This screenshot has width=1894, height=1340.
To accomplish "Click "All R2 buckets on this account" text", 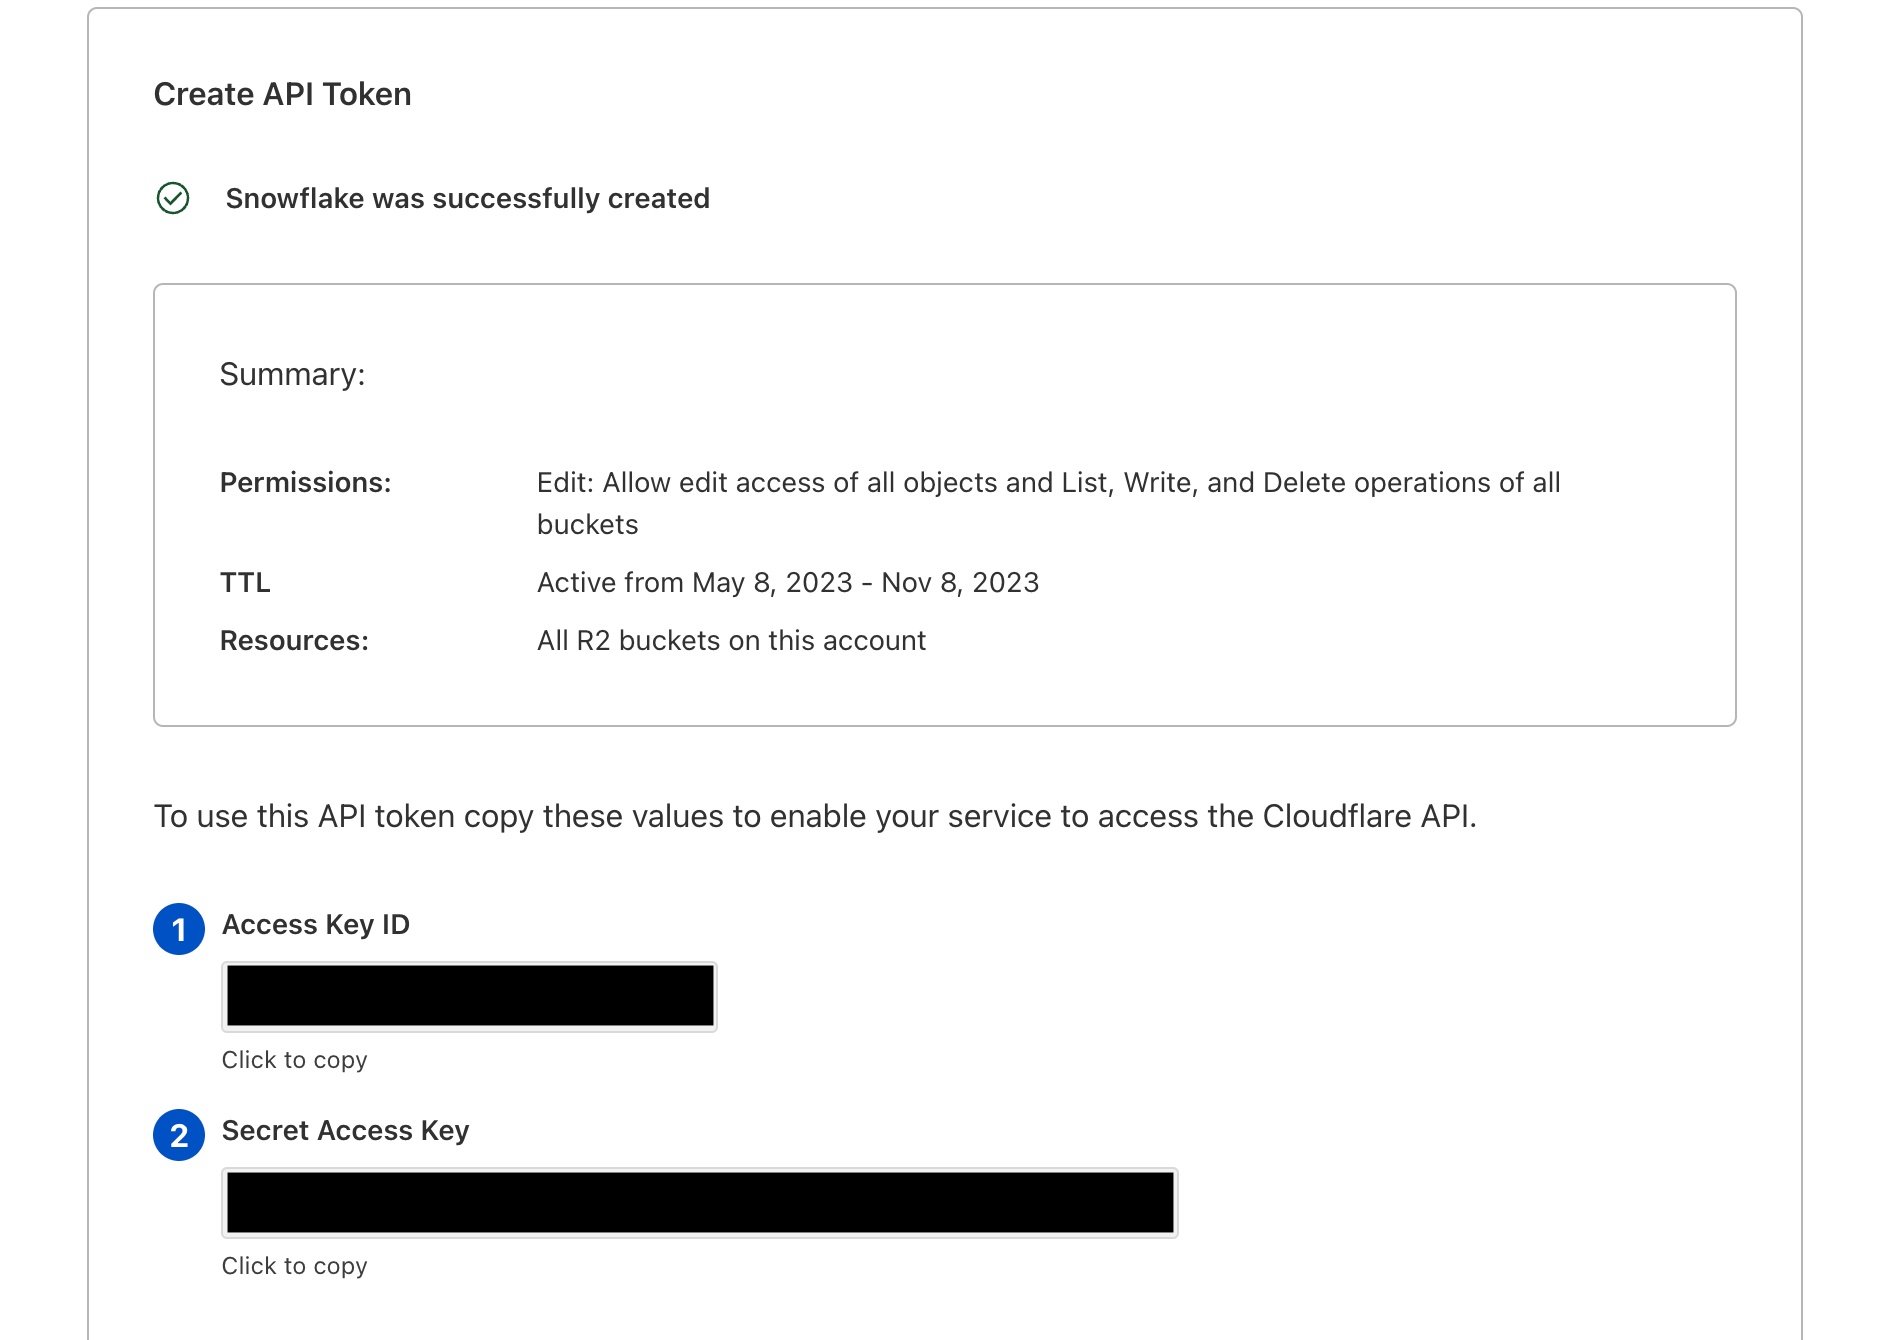I will tap(732, 640).
